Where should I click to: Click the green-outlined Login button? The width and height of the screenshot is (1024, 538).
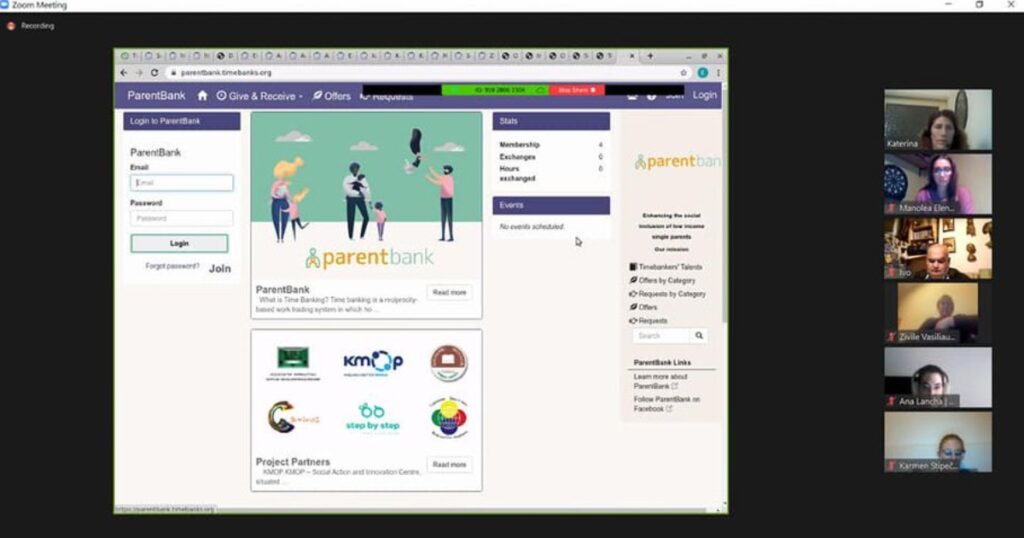[179, 243]
